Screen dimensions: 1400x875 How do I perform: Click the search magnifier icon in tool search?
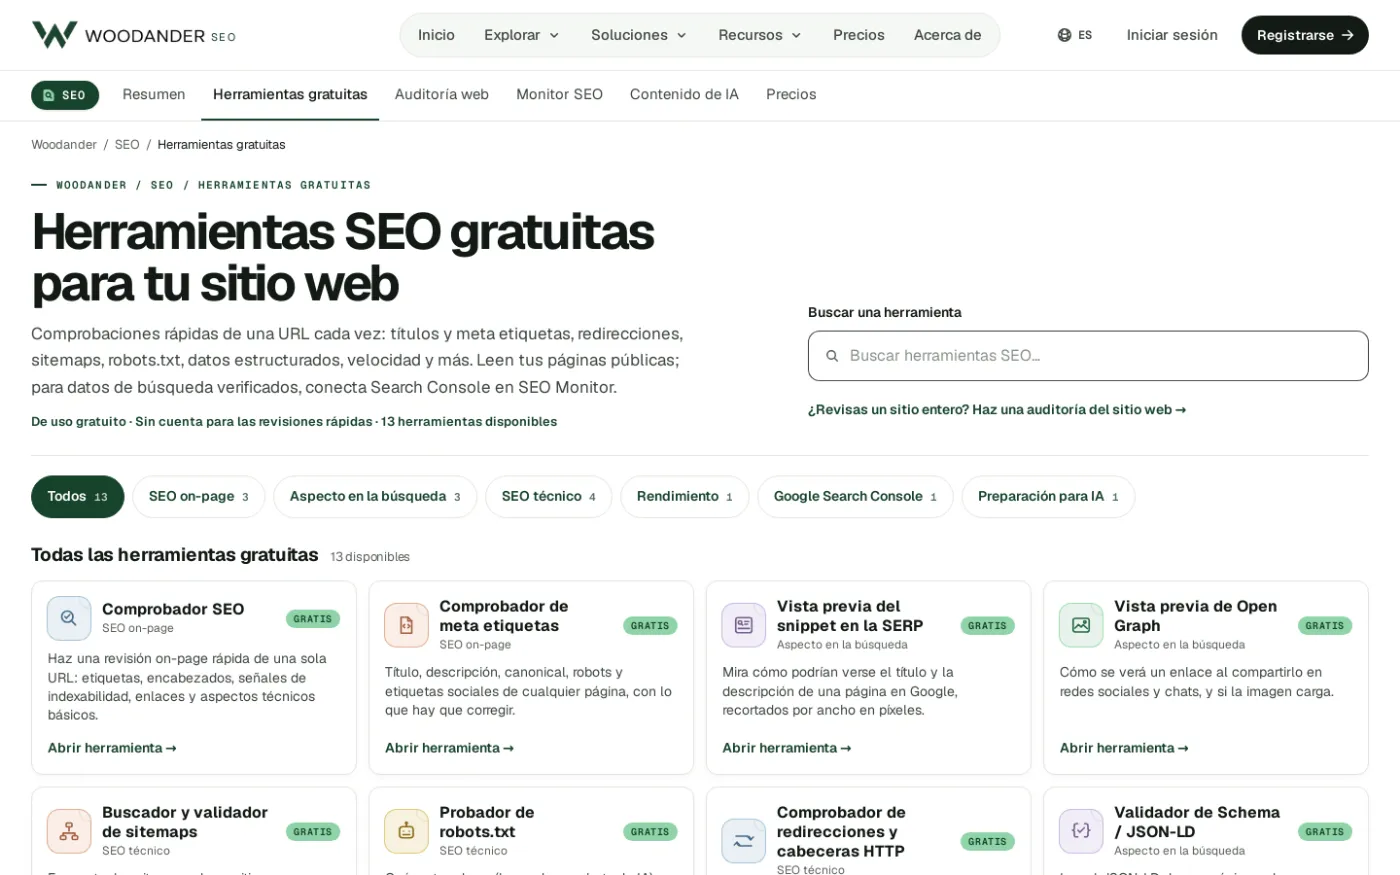(x=832, y=356)
